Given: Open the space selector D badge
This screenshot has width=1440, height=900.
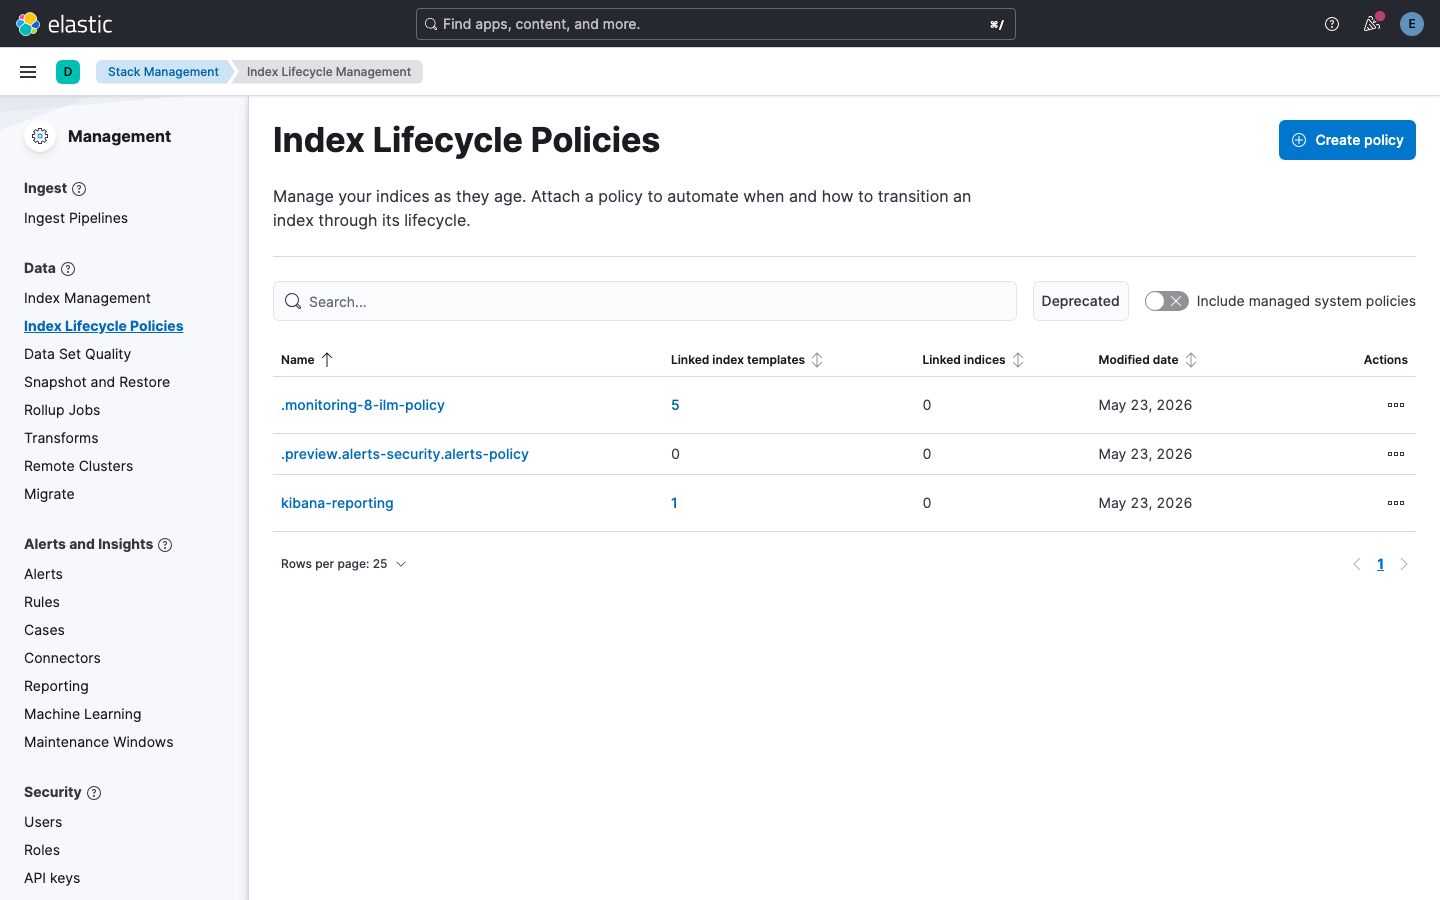Looking at the screenshot, I should pos(68,72).
